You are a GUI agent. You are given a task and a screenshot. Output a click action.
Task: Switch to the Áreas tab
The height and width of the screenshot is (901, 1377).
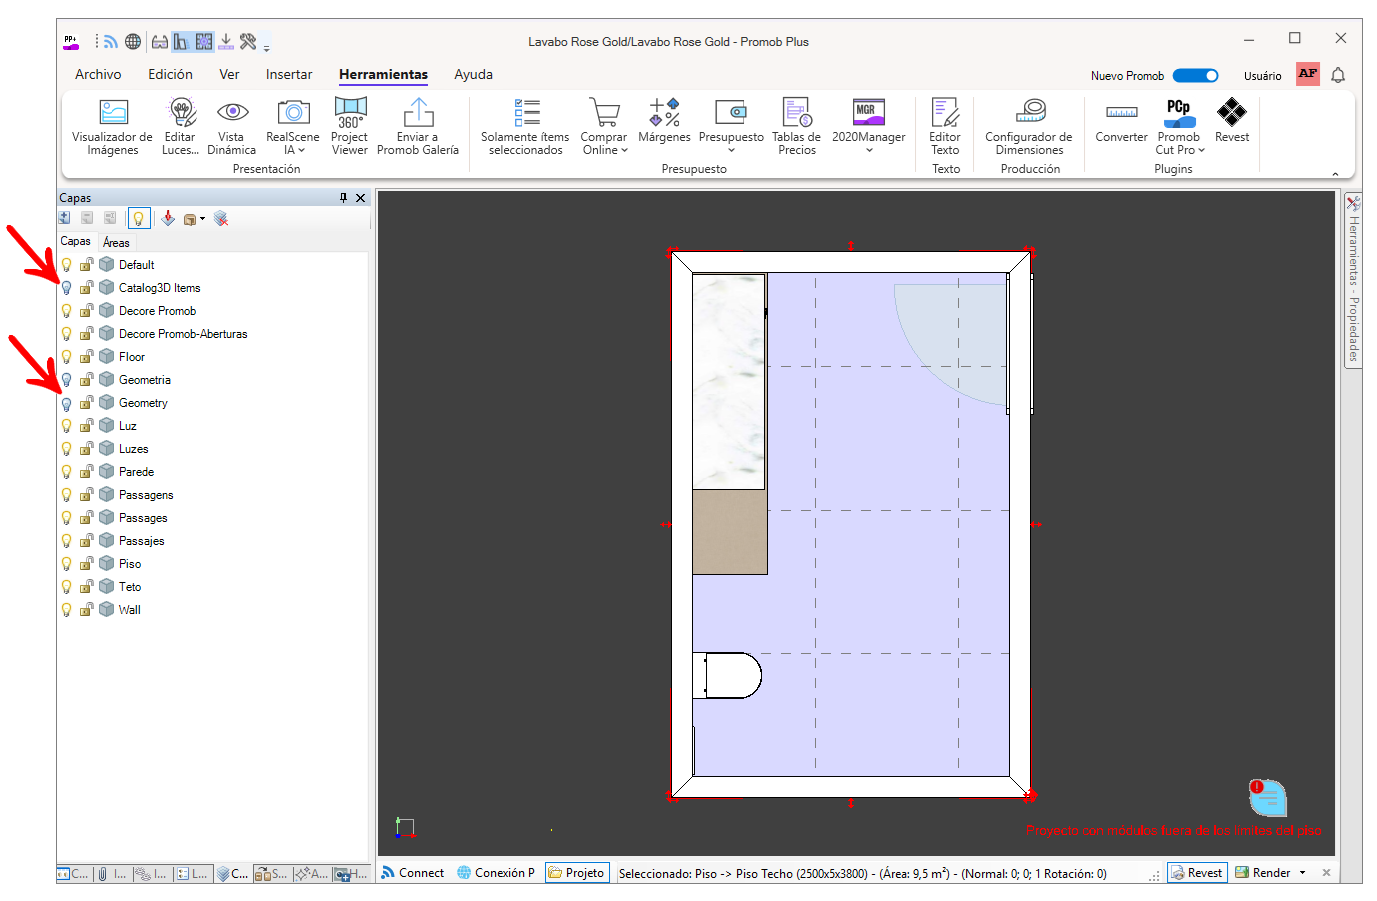pyautogui.click(x=116, y=243)
